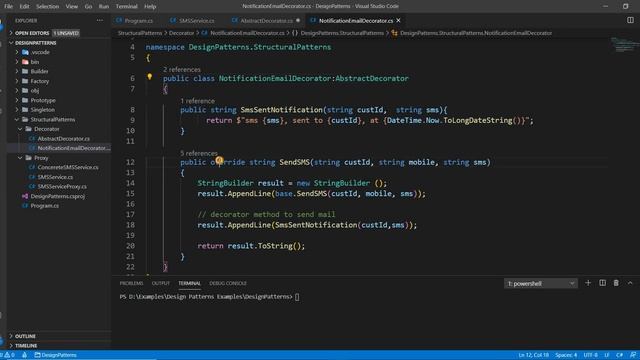The height and width of the screenshot is (360, 640).
Task: Close the NotificationEmailDecorator.cs tab
Action: point(398,20)
